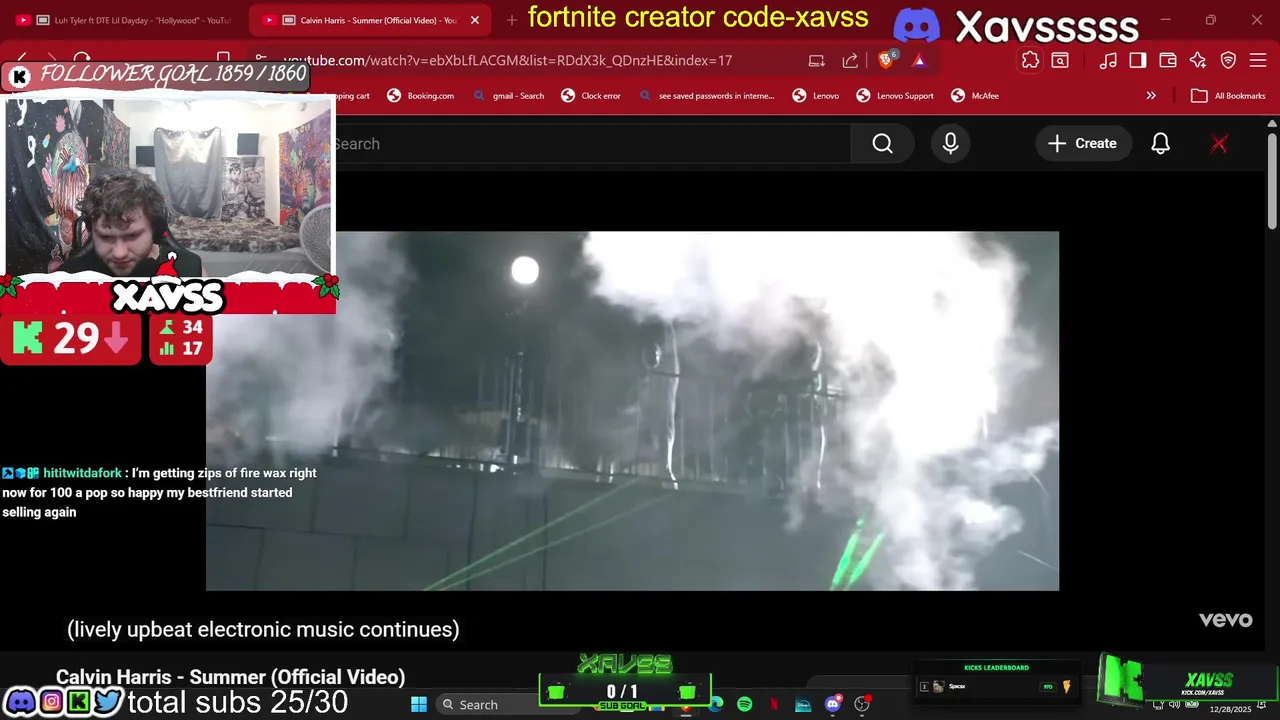
Task: Click the Calvin Harris - Summer video title
Action: point(230,677)
